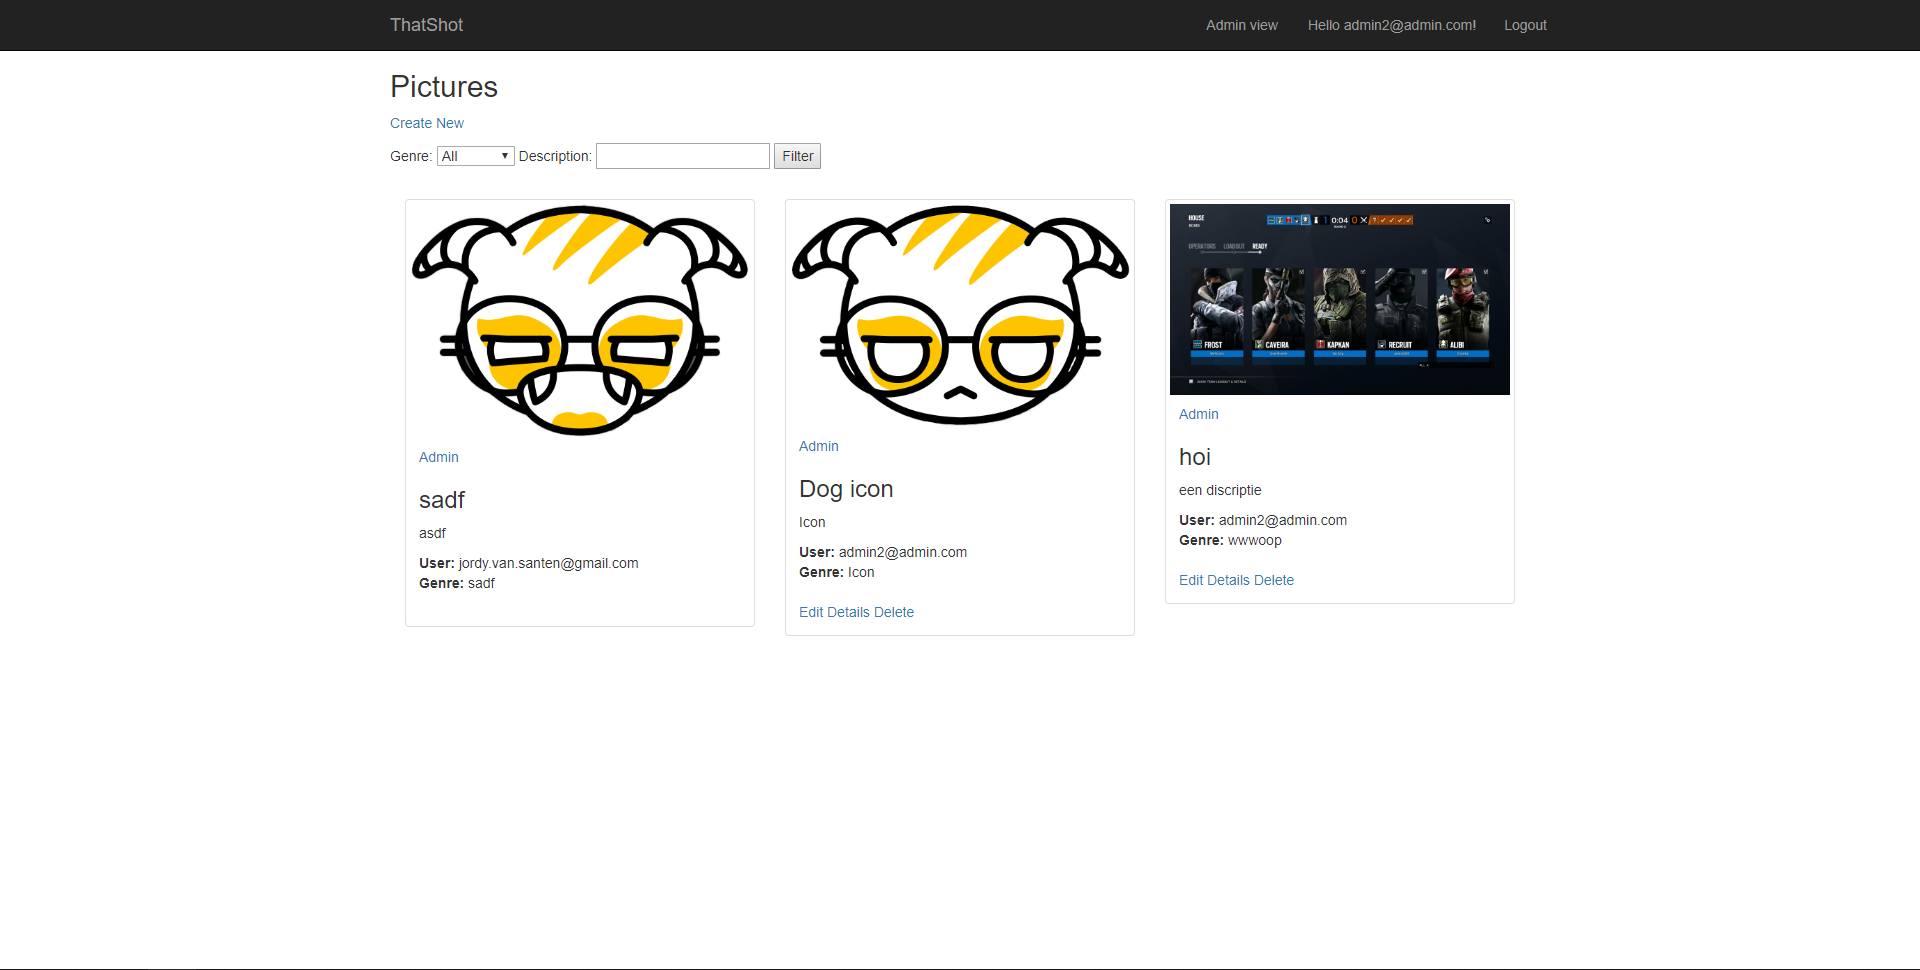Apply filters with the Filter button

click(x=797, y=156)
